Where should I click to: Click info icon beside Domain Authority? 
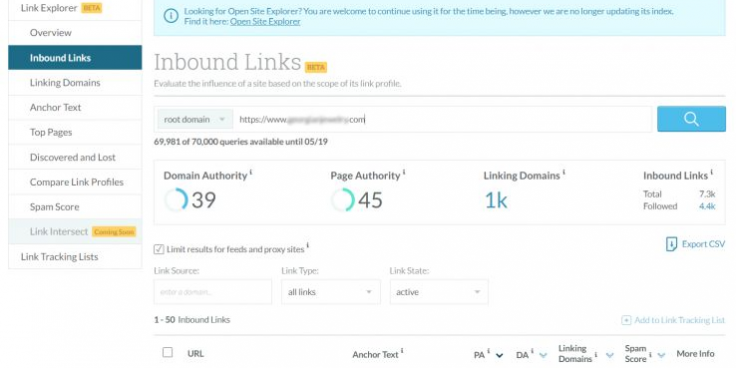tap(251, 172)
